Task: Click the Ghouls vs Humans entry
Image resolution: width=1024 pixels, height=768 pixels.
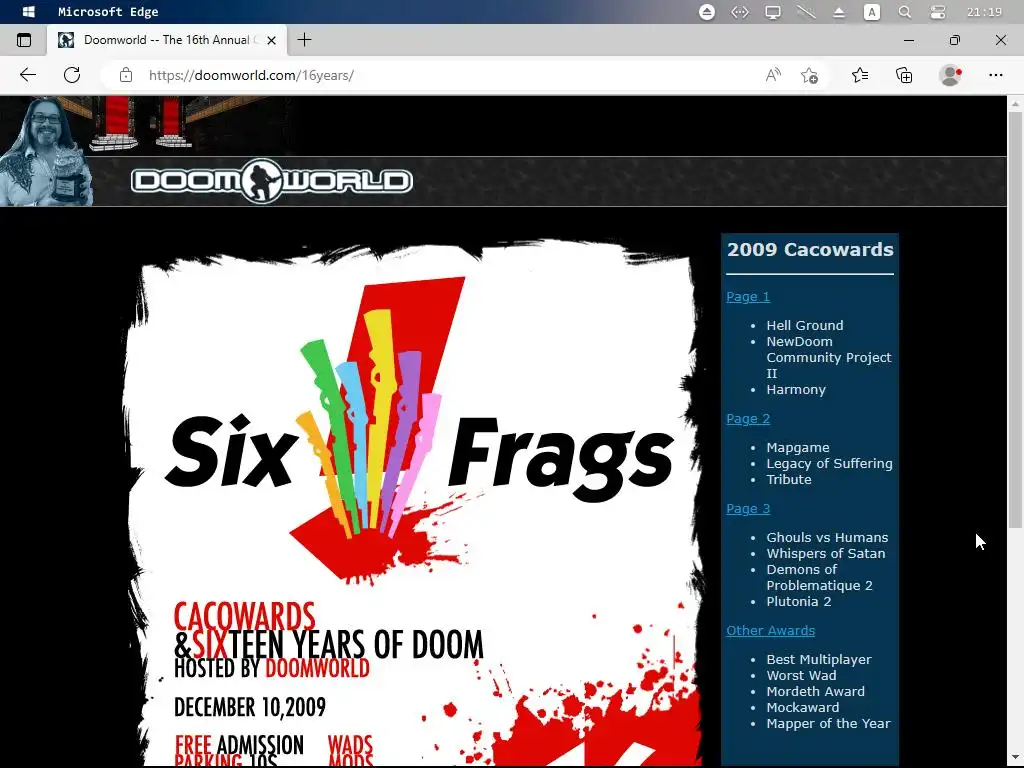Action: 827,537
